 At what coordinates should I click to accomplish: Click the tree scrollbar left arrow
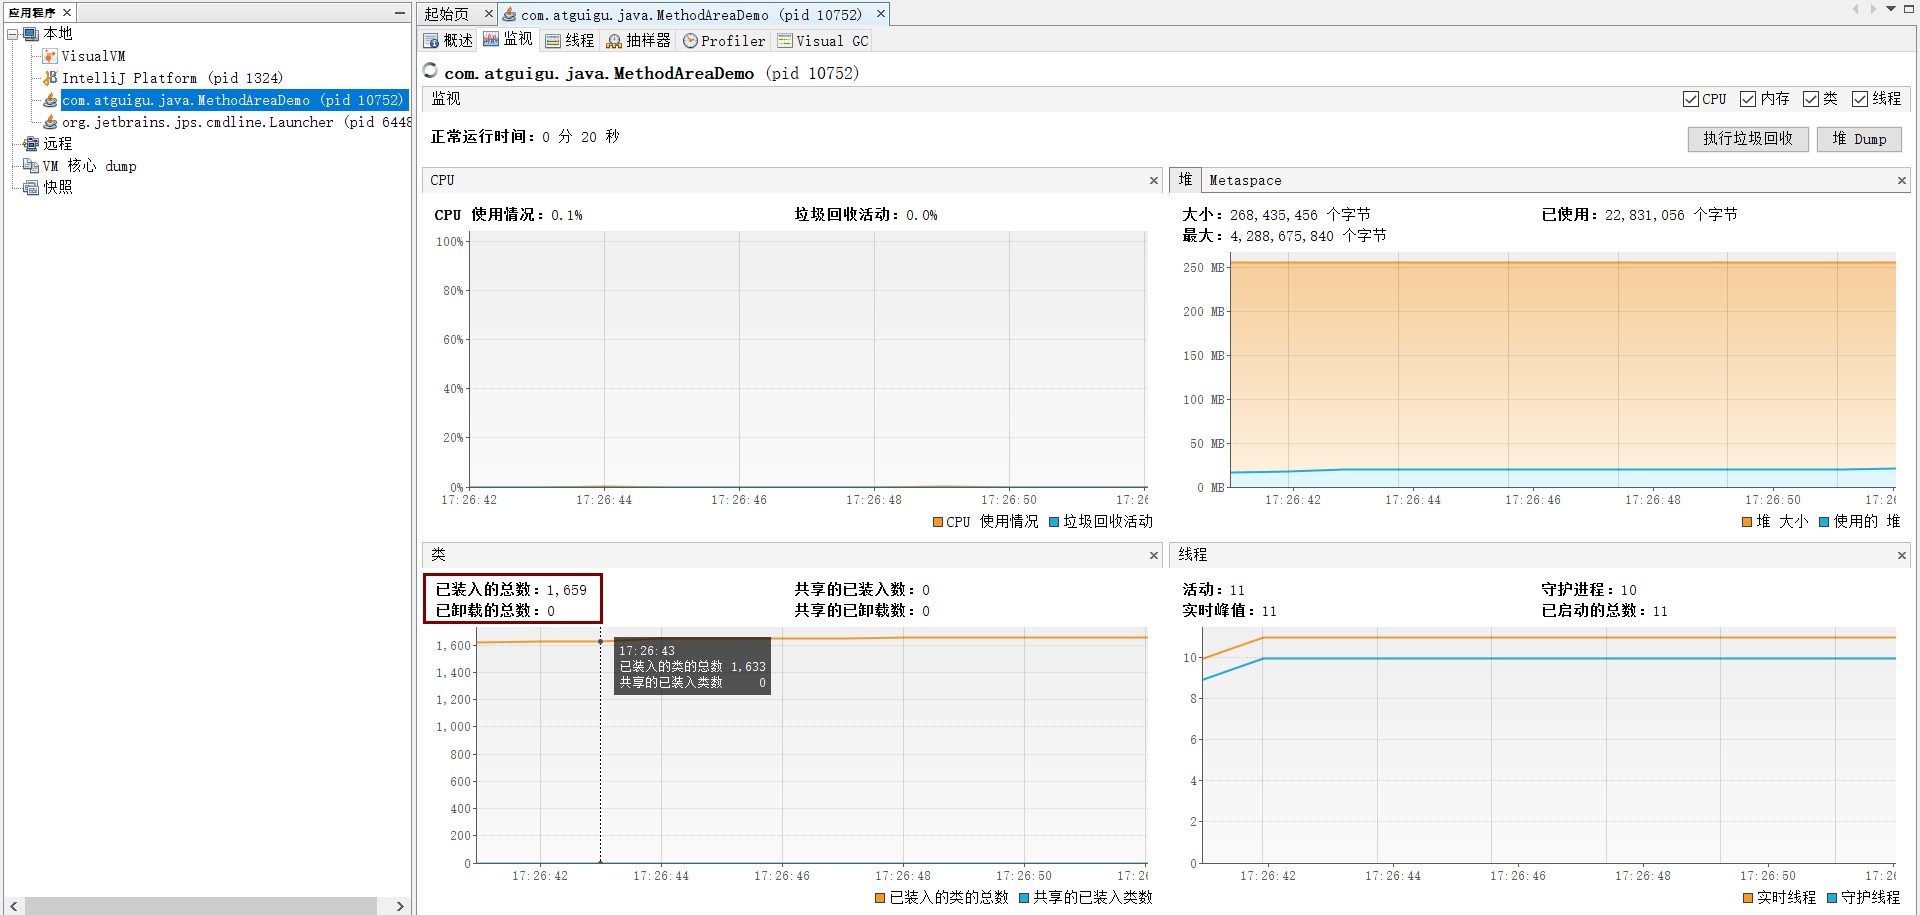click(13, 906)
